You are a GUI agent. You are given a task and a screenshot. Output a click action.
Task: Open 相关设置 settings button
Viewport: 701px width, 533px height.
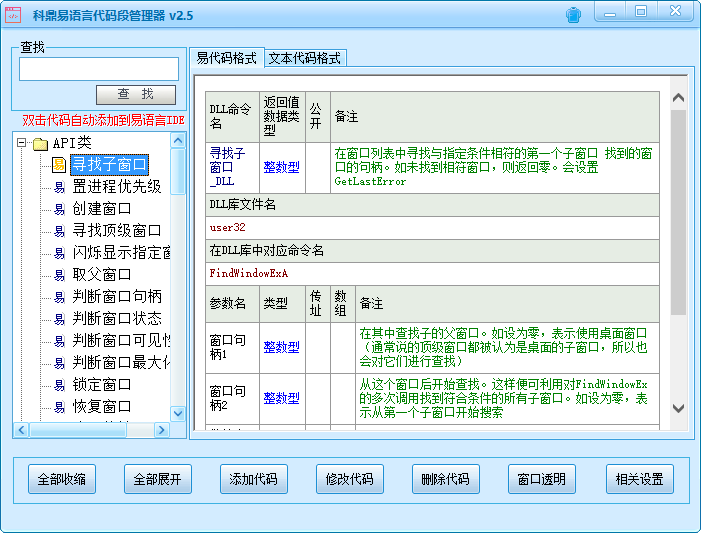639,479
